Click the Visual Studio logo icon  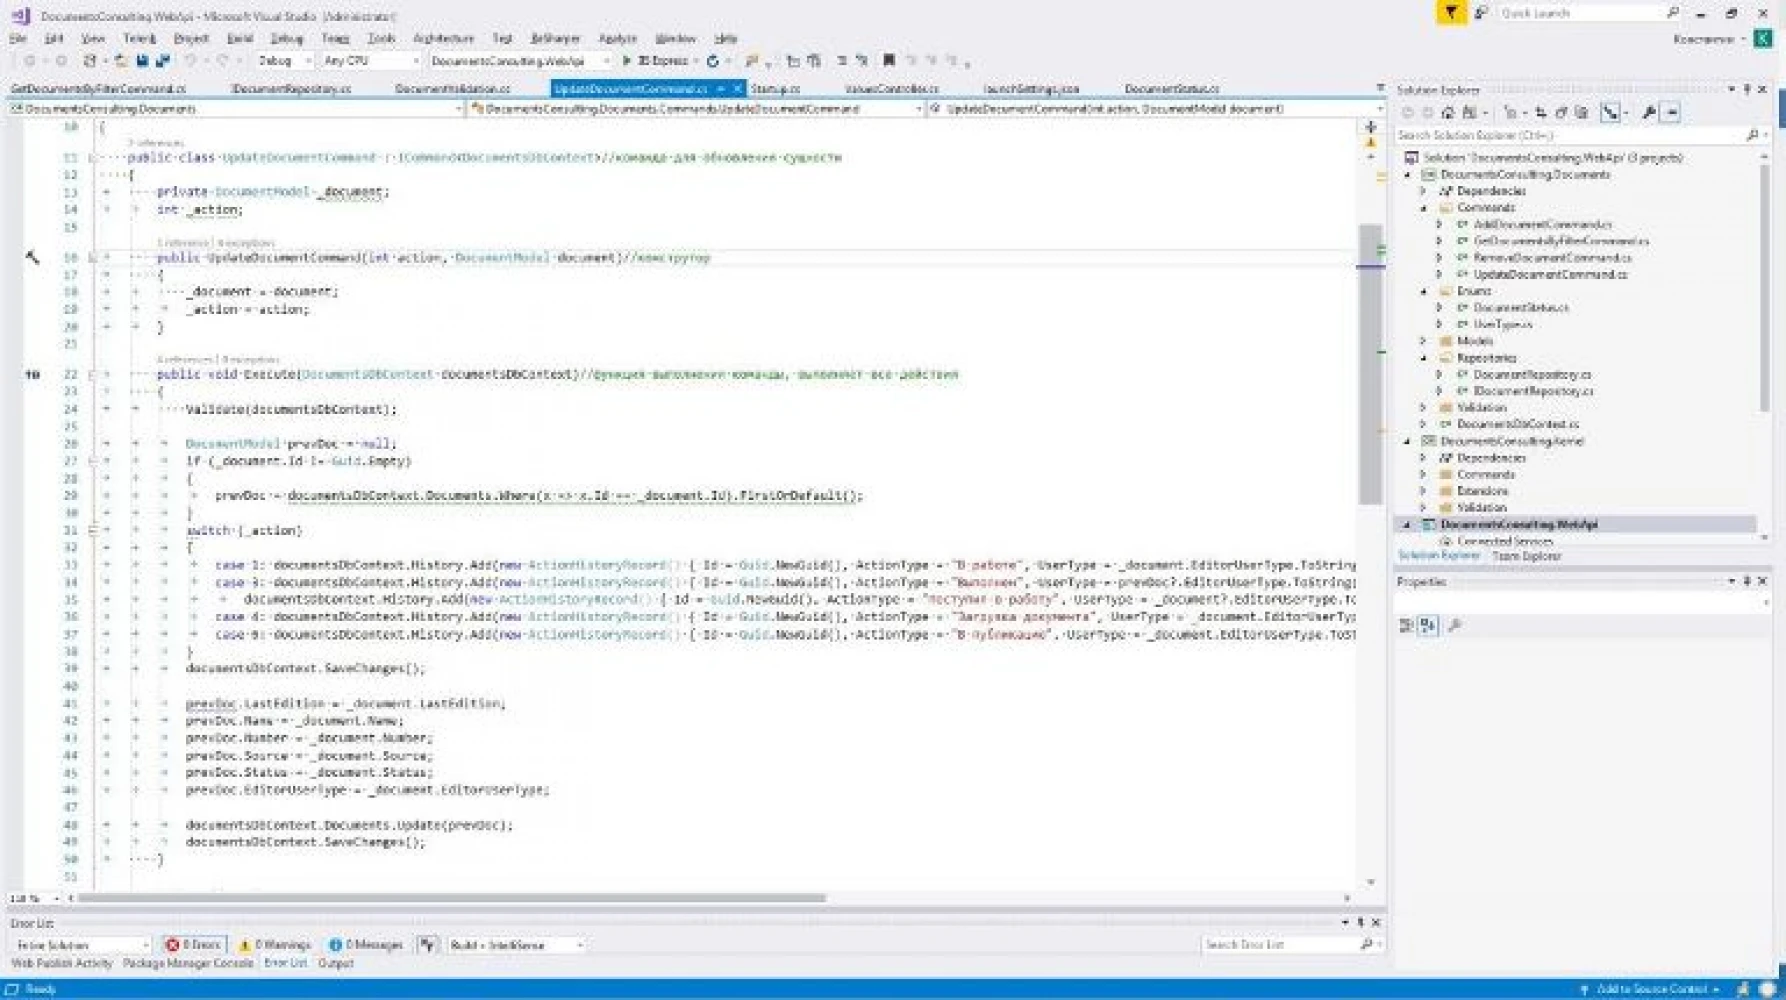click(20, 16)
